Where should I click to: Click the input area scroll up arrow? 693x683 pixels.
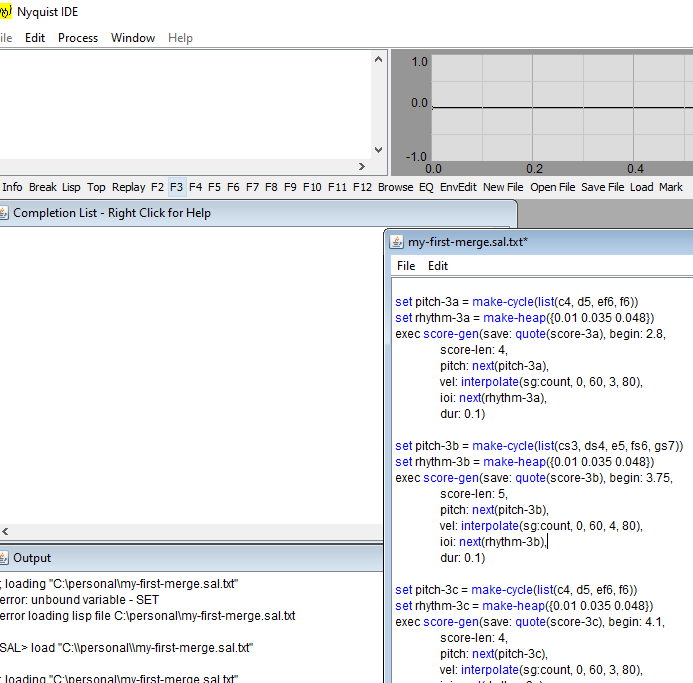(x=378, y=59)
